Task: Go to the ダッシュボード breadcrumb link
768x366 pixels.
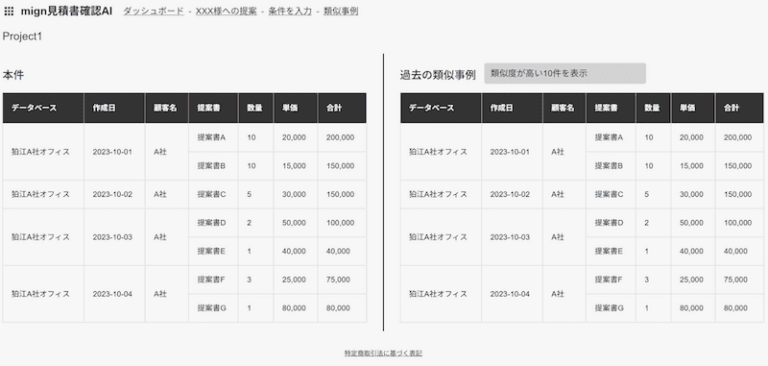Action: click(x=153, y=11)
